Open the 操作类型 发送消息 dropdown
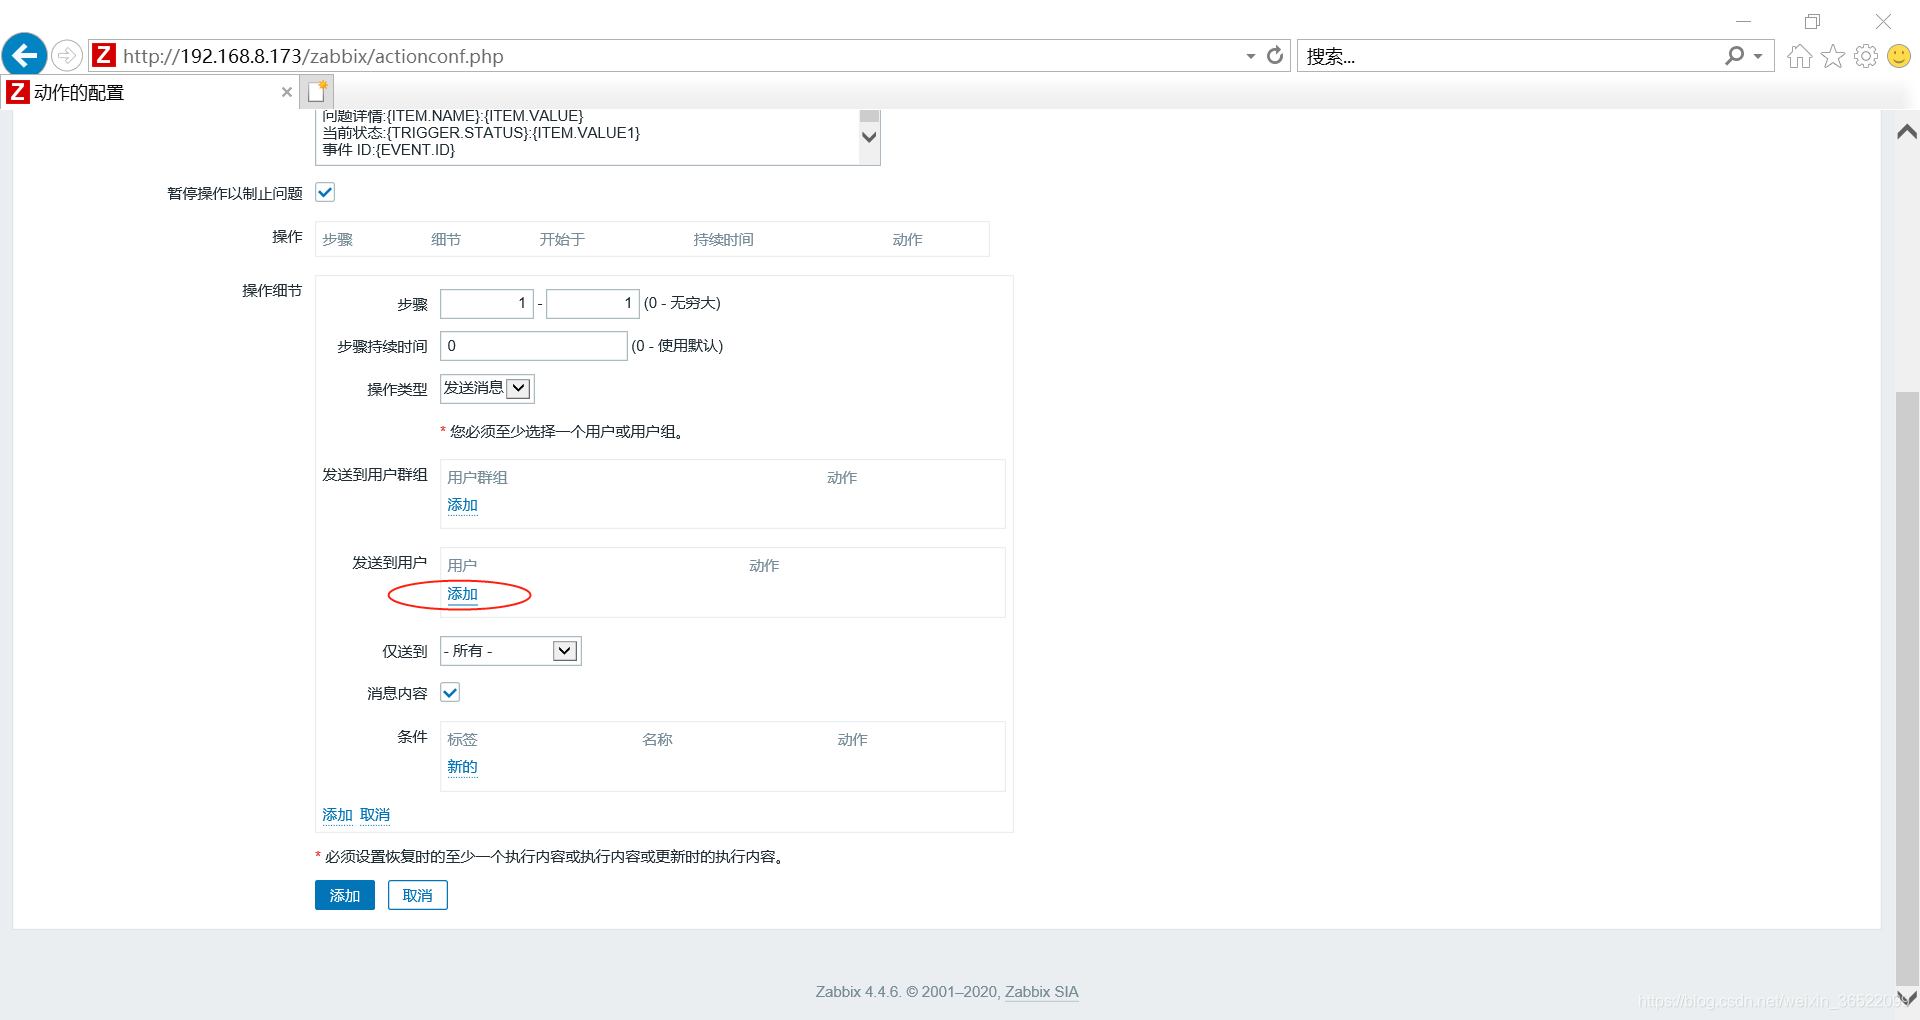1920x1020 pixels. point(487,388)
